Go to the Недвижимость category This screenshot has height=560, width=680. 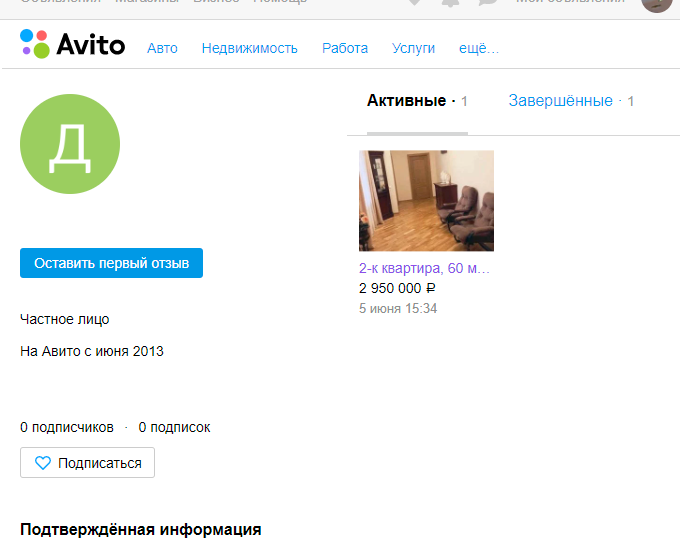[249, 48]
